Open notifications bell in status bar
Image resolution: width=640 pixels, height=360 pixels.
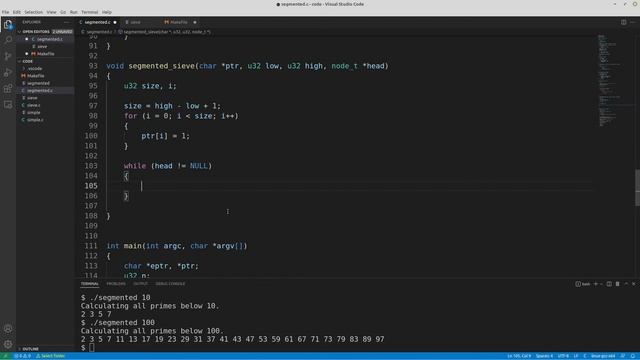pyautogui.click(x=633, y=356)
